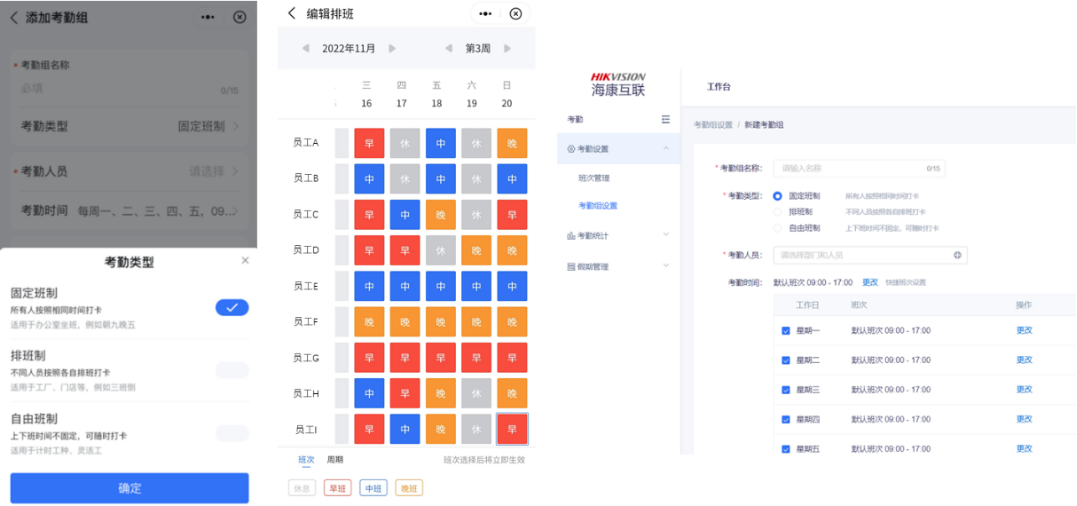Select 自由班制 radio button
This screenshot has height=506, width=1077.
point(778,228)
